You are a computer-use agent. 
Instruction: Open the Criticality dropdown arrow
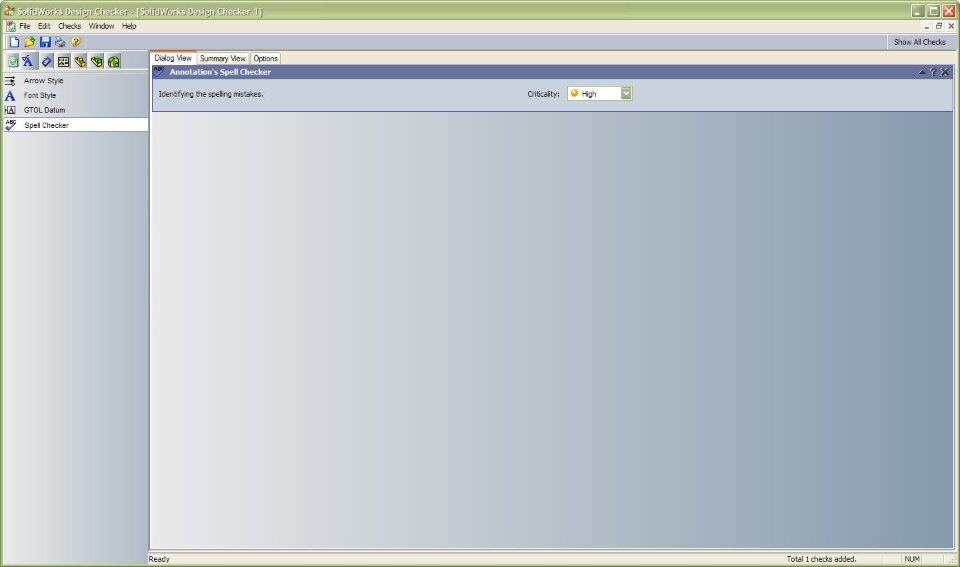coord(626,93)
